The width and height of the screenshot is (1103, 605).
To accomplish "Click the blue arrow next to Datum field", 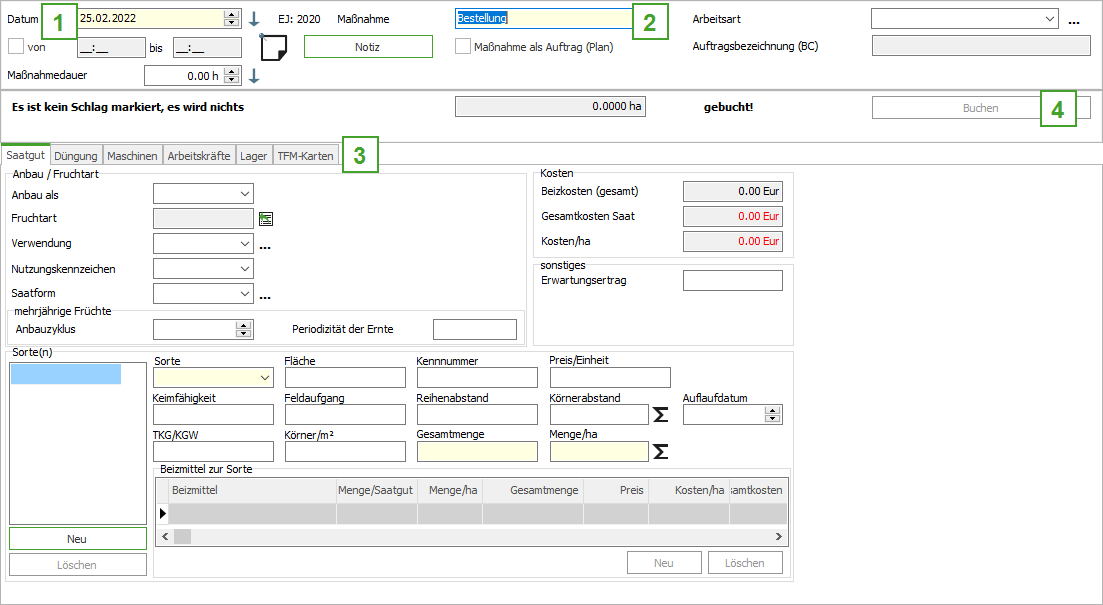I will click(x=254, y=18).
